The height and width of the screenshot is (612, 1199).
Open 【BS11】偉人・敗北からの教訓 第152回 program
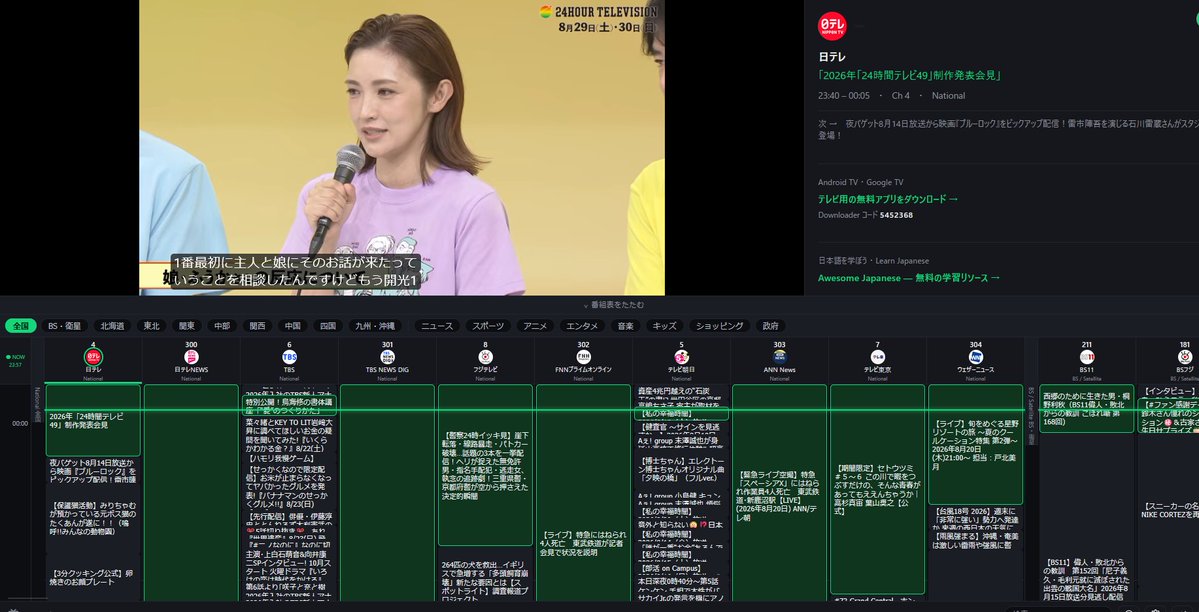tap(1087, 580)
